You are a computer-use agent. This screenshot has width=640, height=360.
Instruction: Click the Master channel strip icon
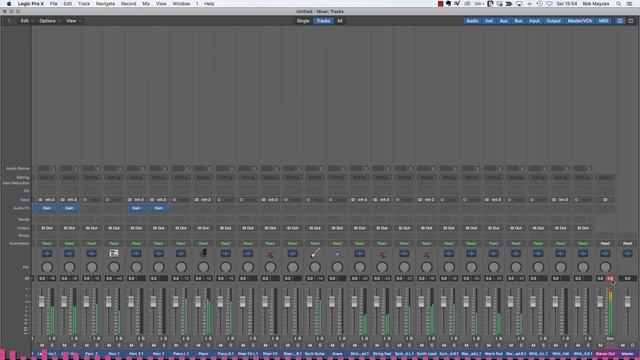click(627, 253)
